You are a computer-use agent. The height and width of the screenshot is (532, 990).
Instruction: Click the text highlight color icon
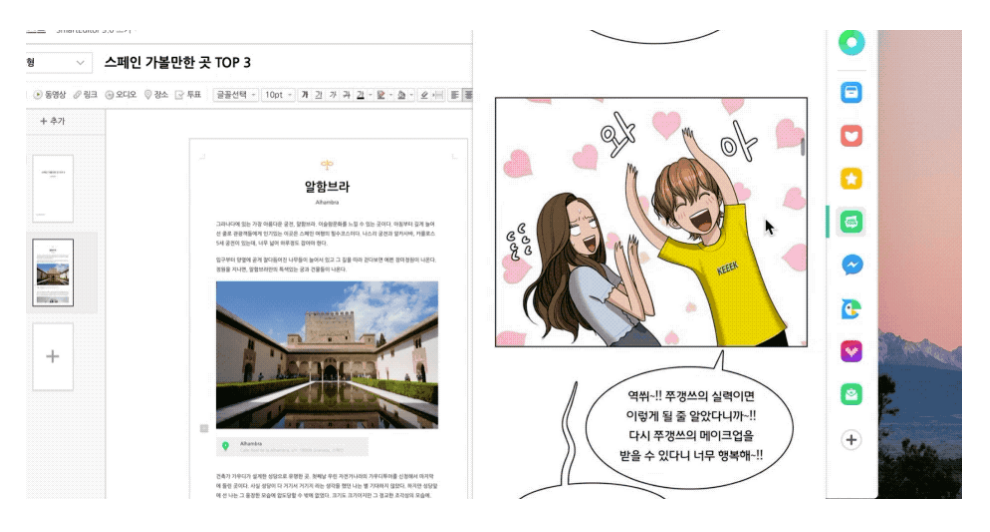[x=383, y=95]
